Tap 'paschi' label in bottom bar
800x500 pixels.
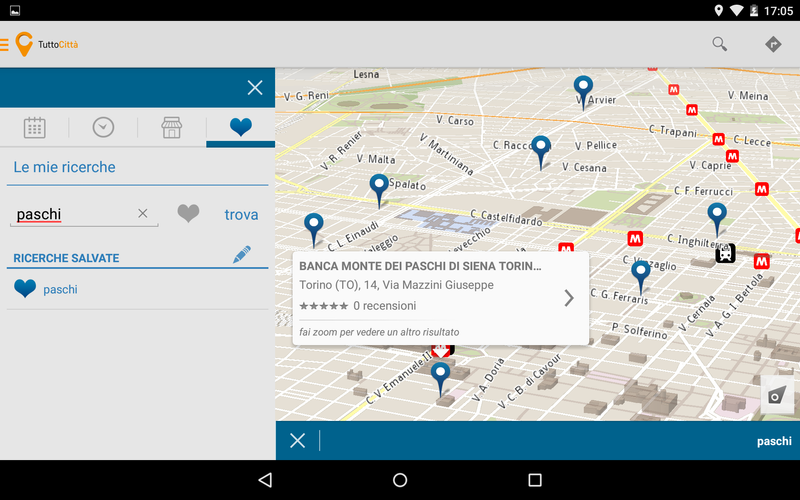[x=774, y=441]
